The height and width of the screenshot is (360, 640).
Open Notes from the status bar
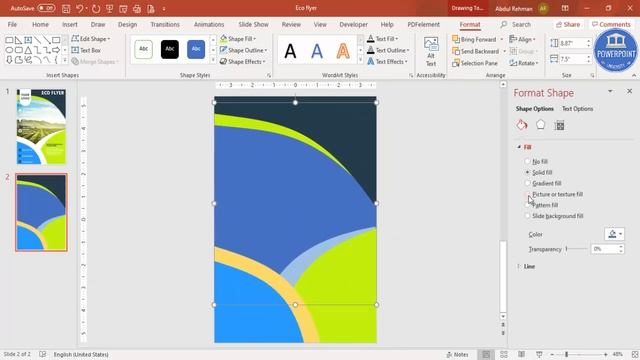coord(457,354)
